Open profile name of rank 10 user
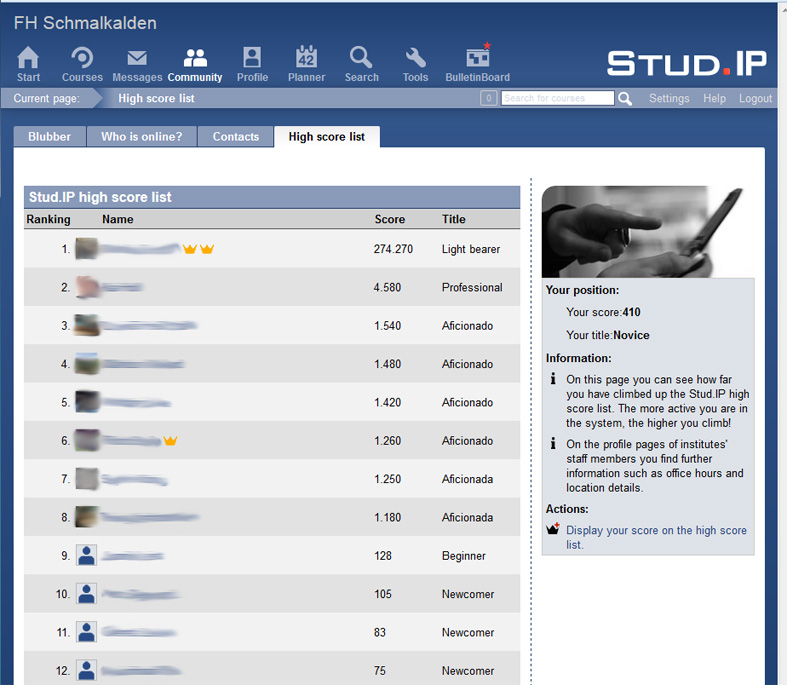The image size is (787, 685). coord(141,594)
